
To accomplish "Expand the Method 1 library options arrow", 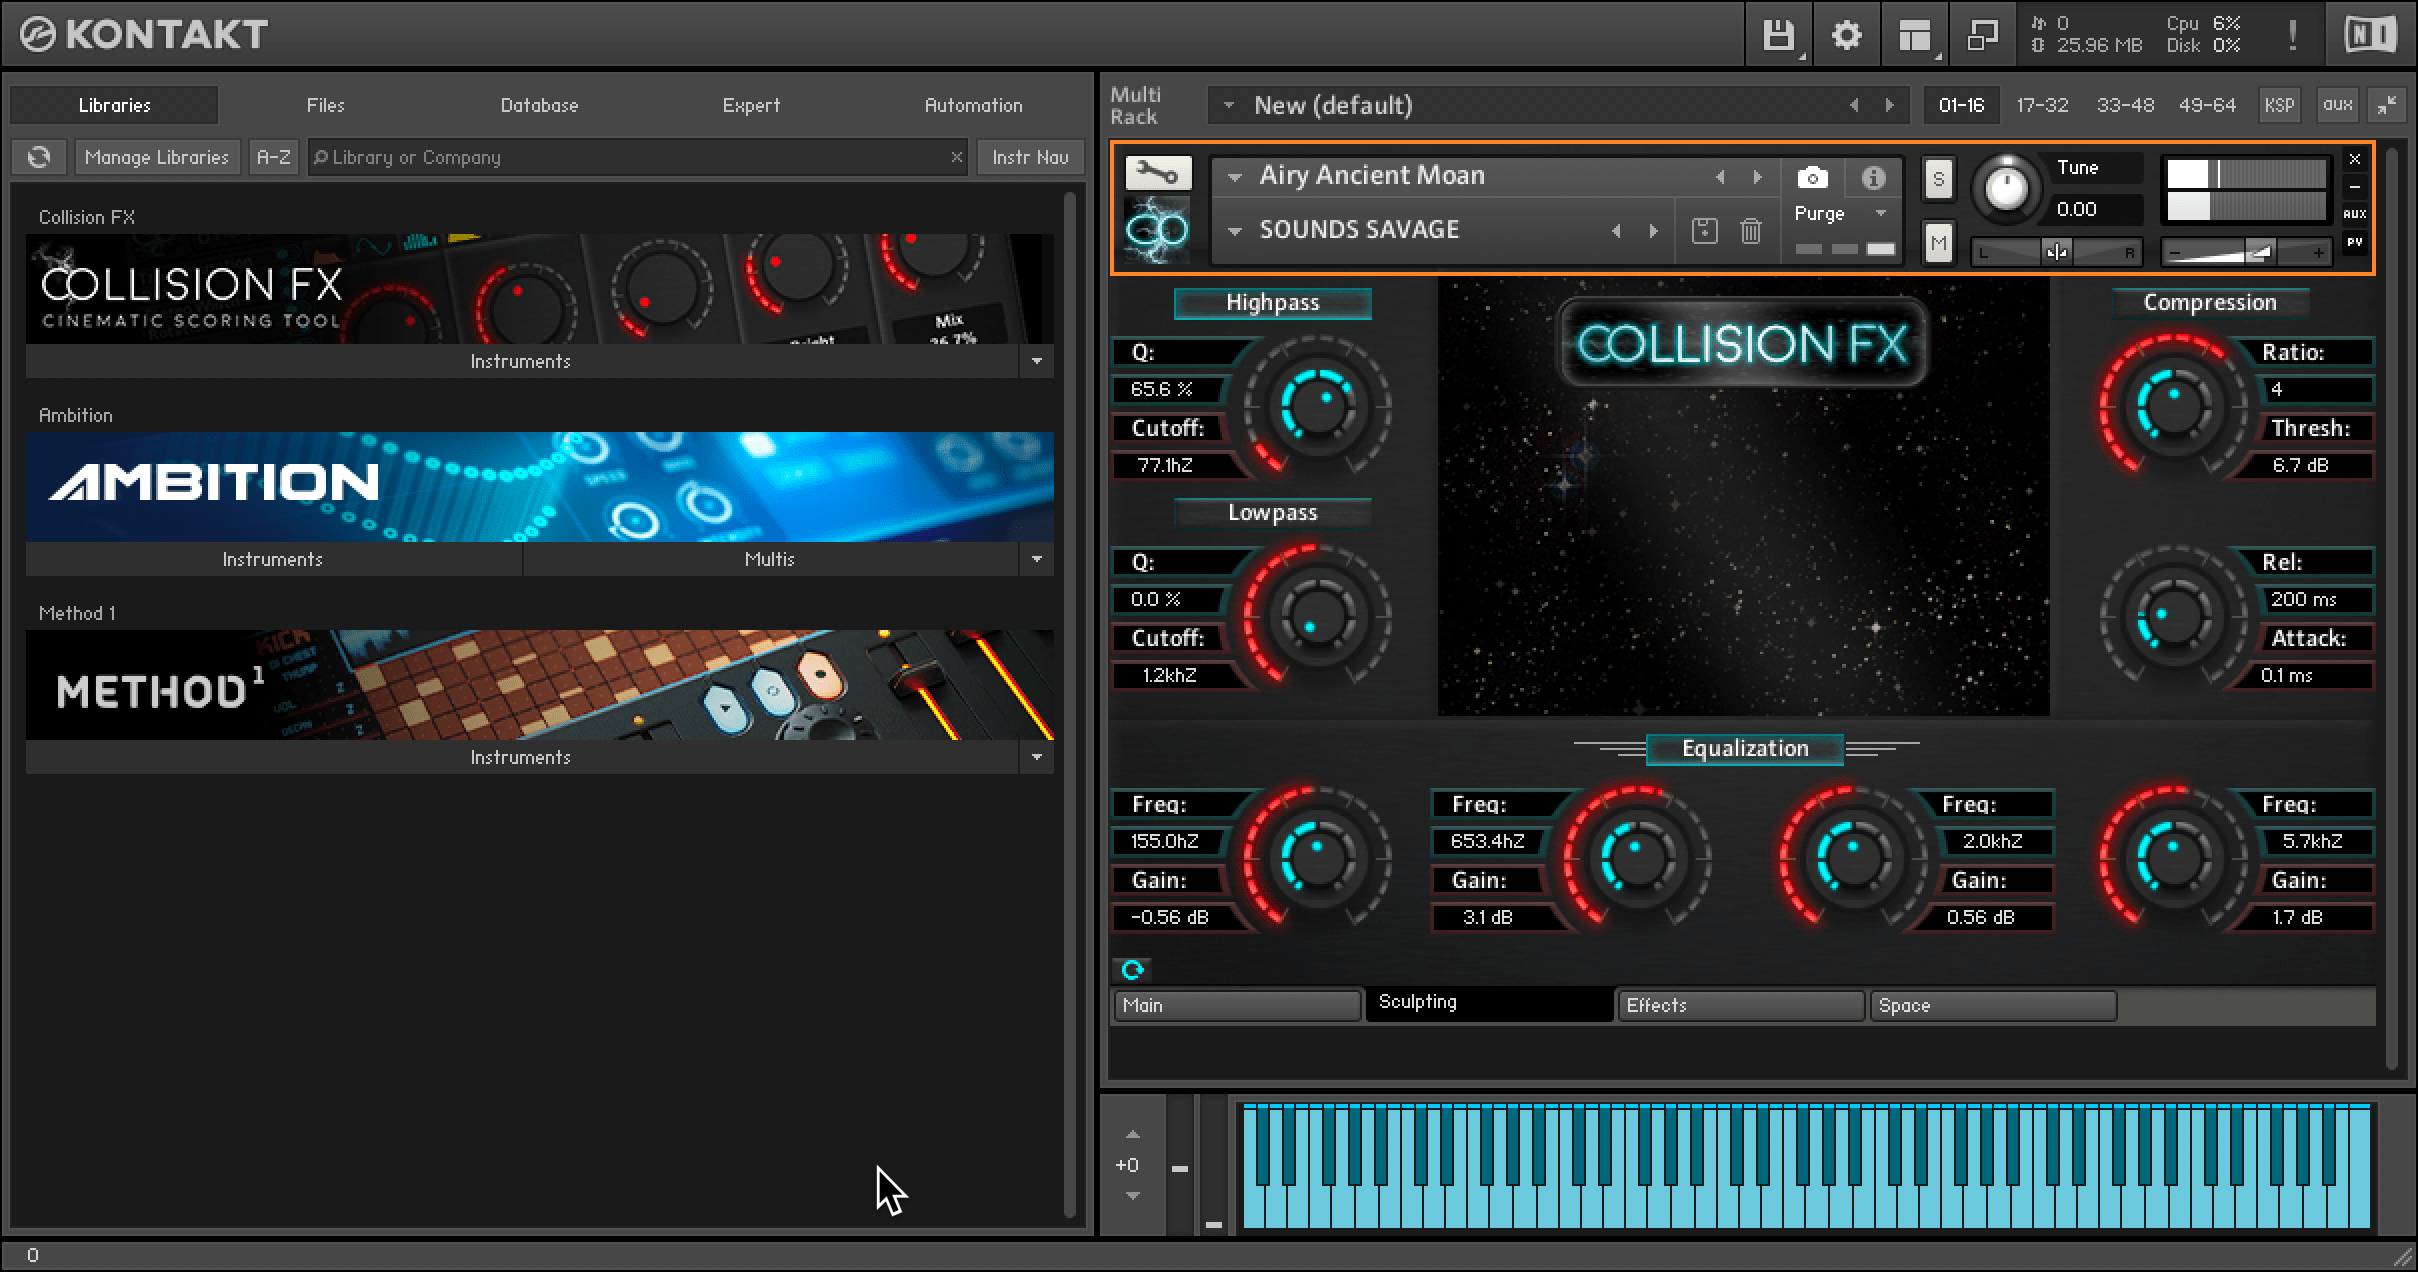I will tap(1036, 757).
